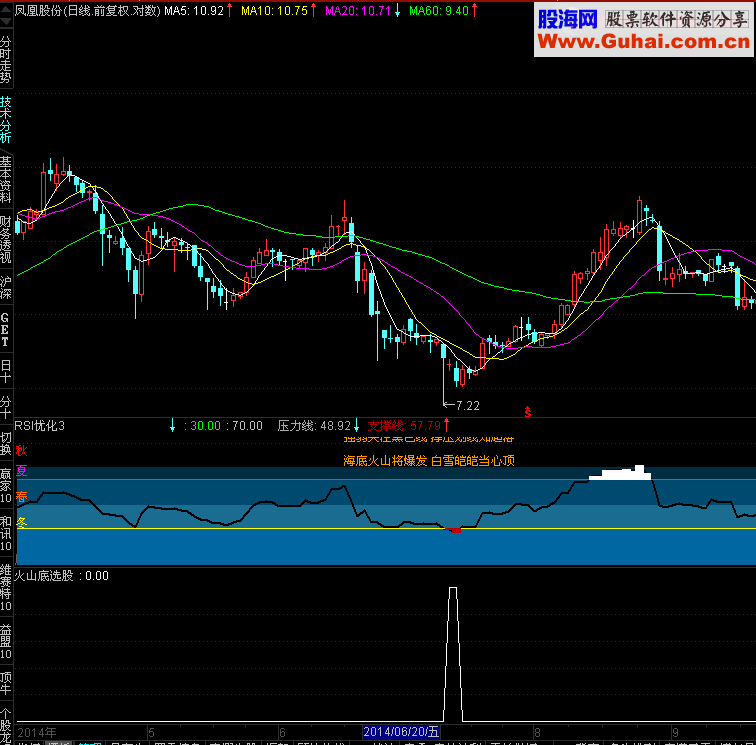Open the 基本资料 side tab

(x=6, y=179)
